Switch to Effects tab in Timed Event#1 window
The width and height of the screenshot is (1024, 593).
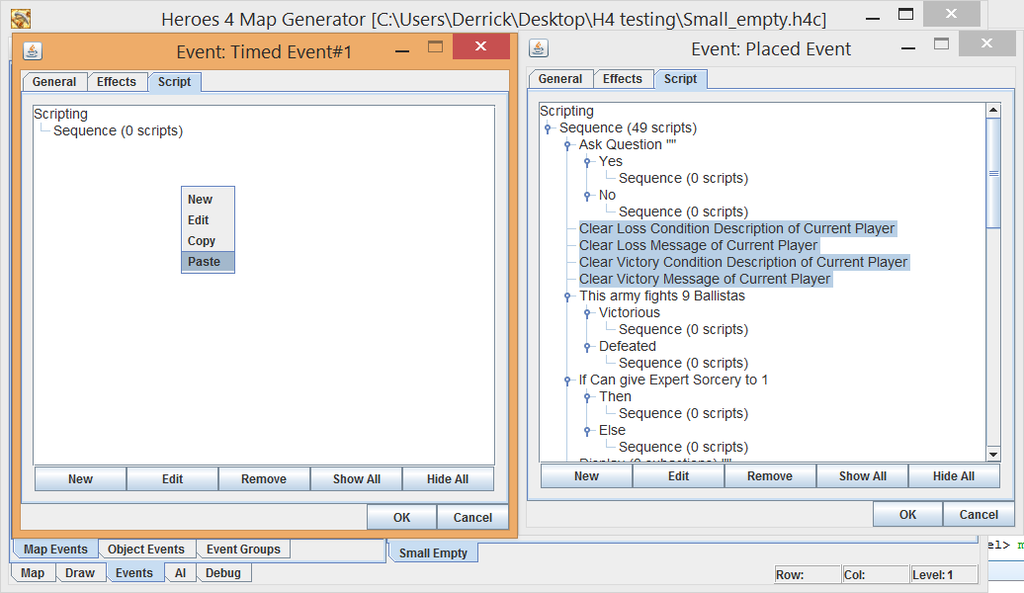(x=116, y=82)
